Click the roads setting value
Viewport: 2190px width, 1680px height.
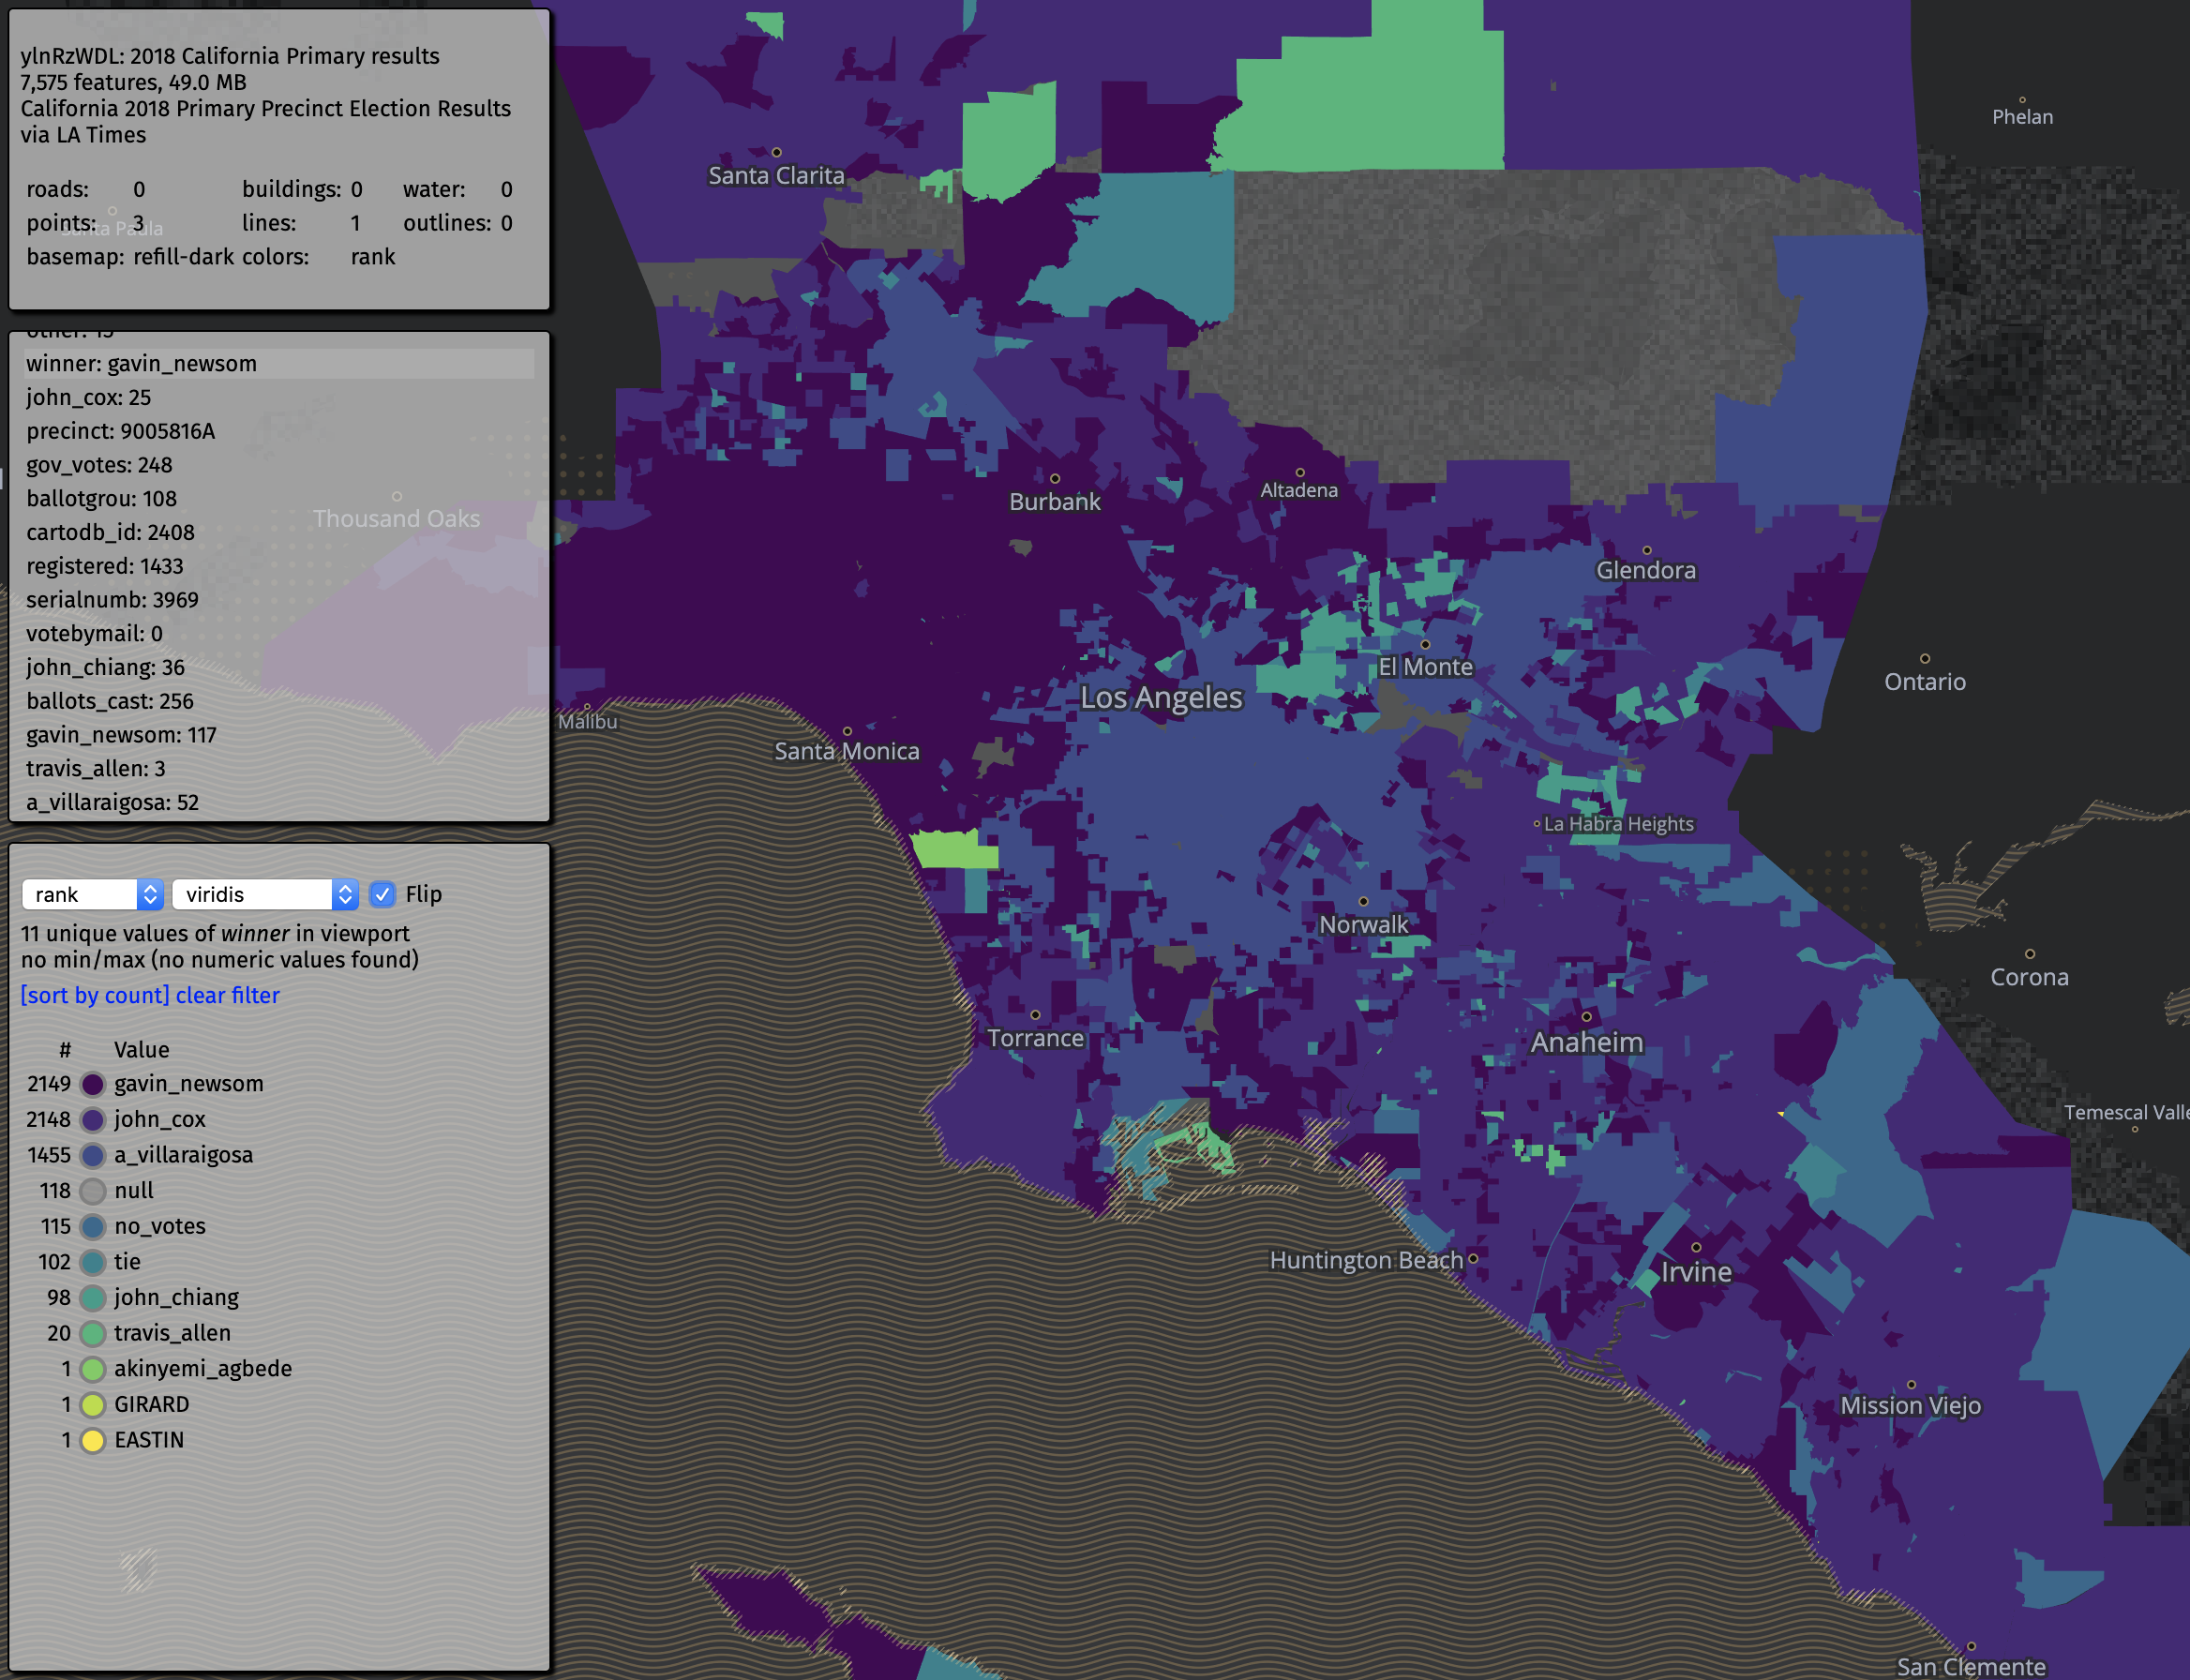pyautogui.click(x=139, y=190)
